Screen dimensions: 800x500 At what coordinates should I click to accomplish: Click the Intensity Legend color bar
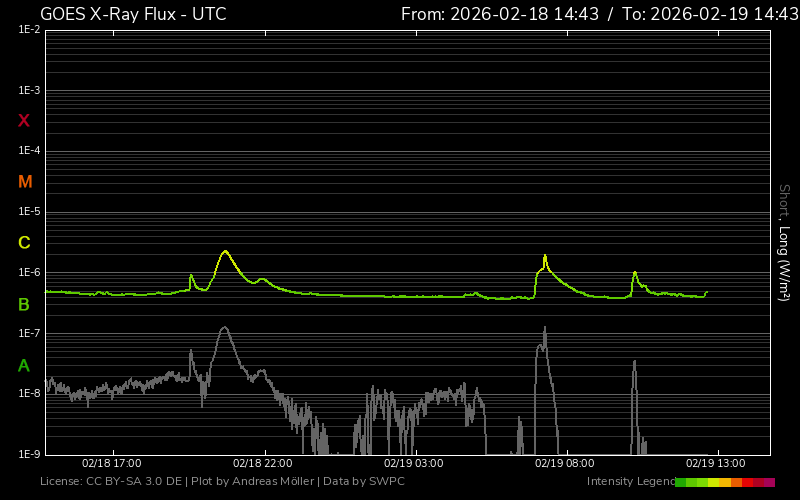(725, 482)
